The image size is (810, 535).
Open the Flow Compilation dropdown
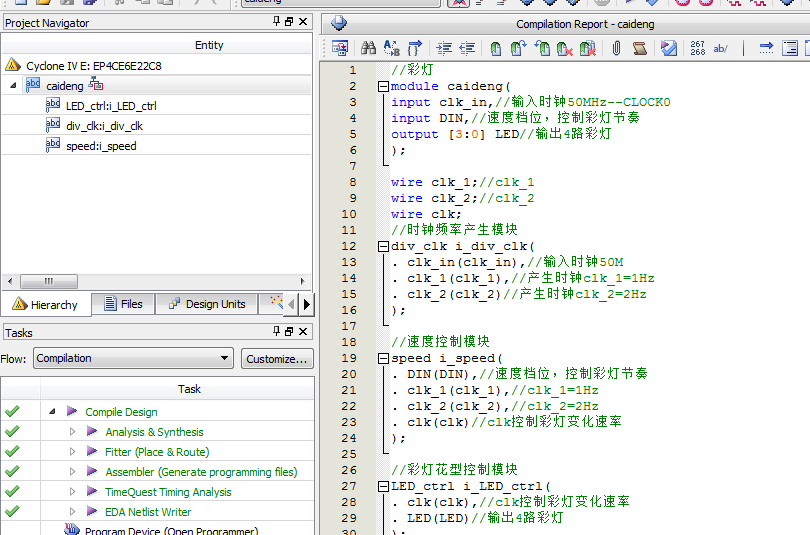click(224, 358)
